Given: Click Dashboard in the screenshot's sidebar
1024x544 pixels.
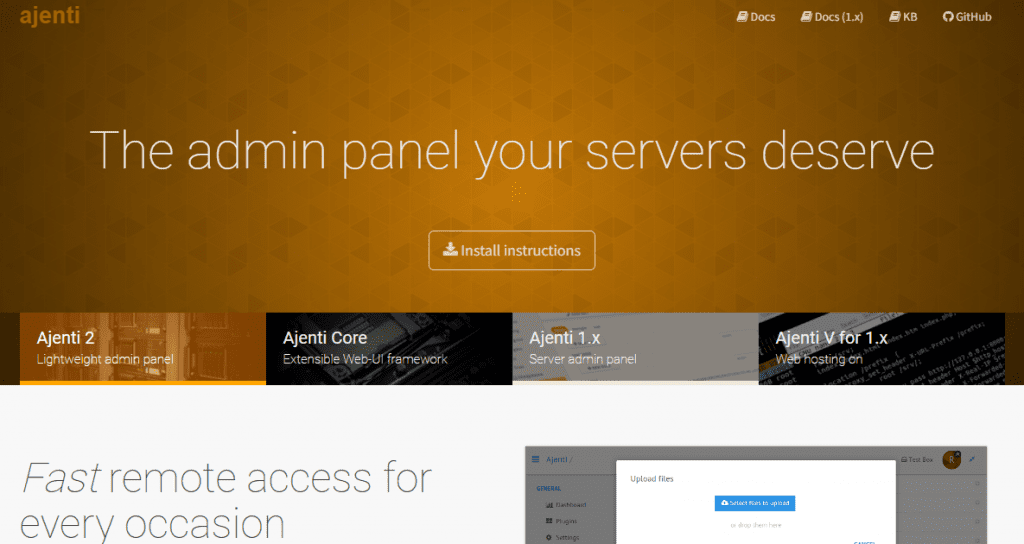Looking at the screenshot, I should click(x=566, y=505).
